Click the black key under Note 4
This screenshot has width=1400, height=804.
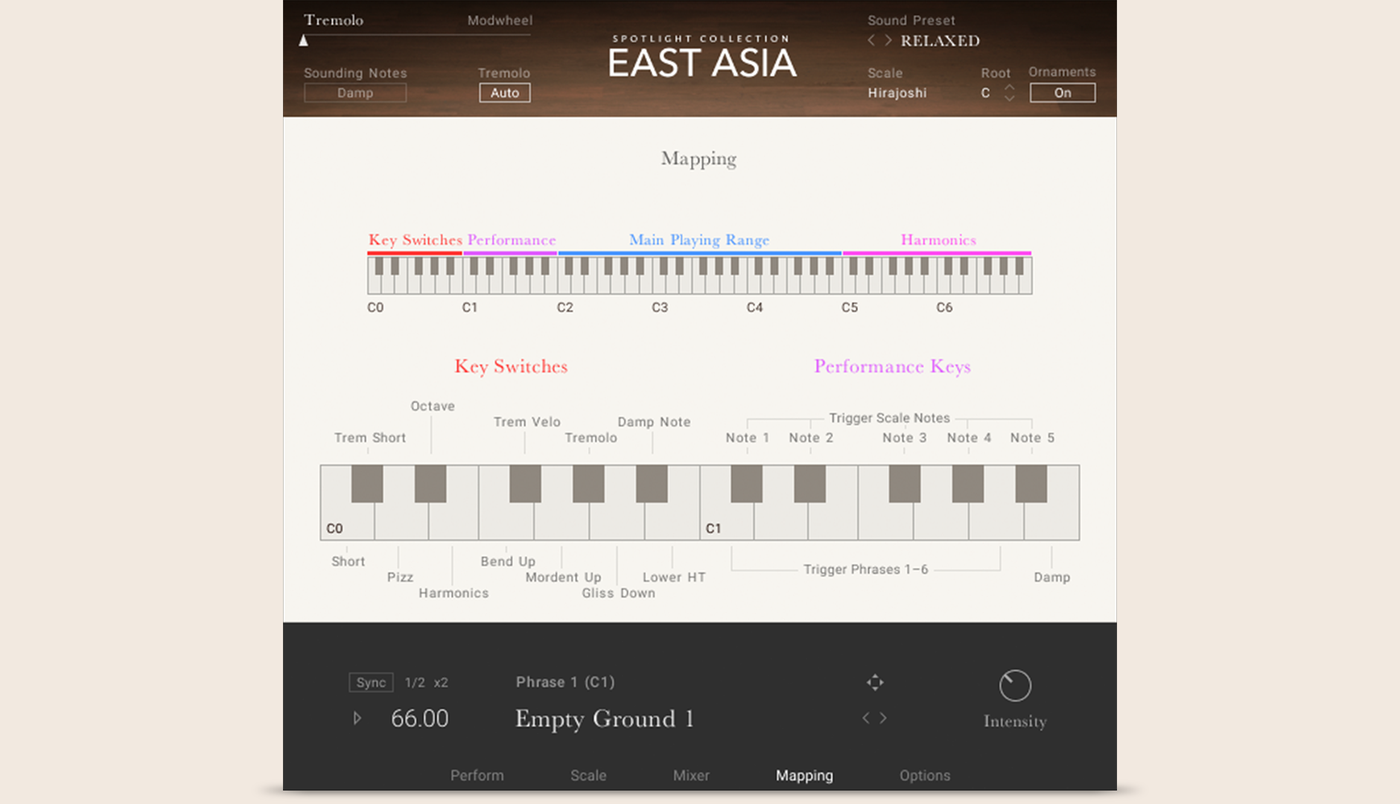(968, 484)
